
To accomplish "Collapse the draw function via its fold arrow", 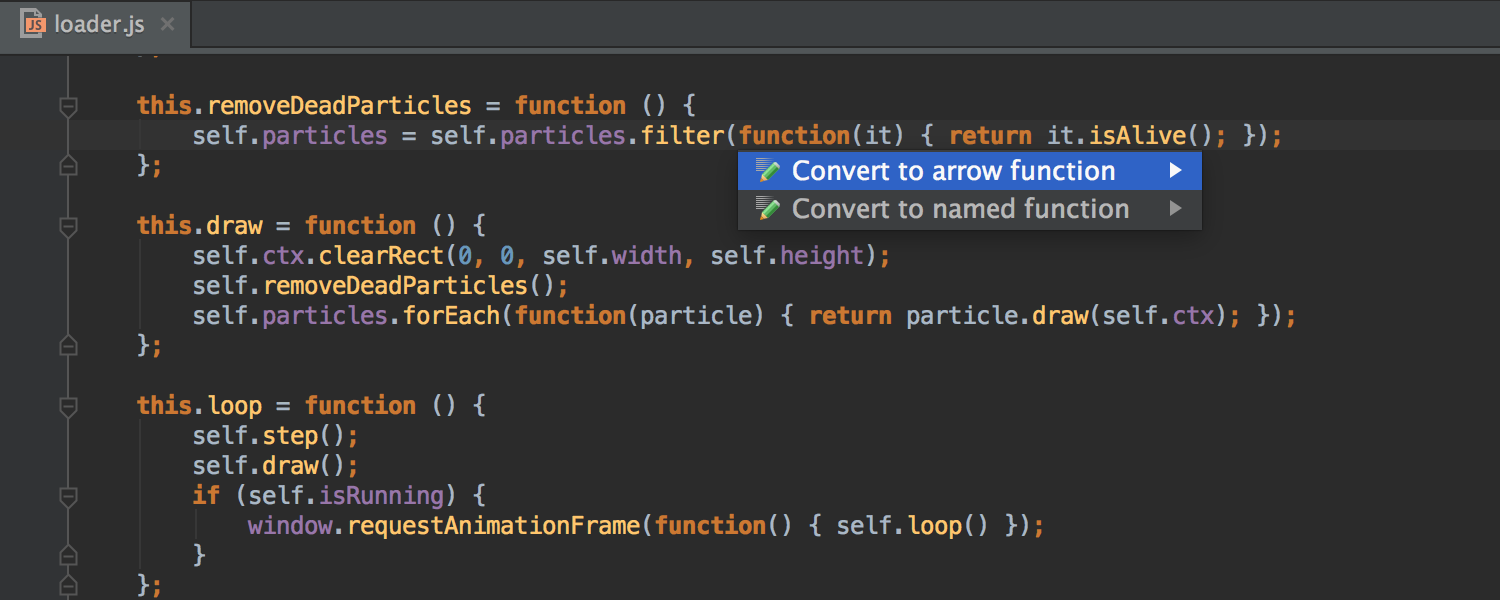I will 67,224.
